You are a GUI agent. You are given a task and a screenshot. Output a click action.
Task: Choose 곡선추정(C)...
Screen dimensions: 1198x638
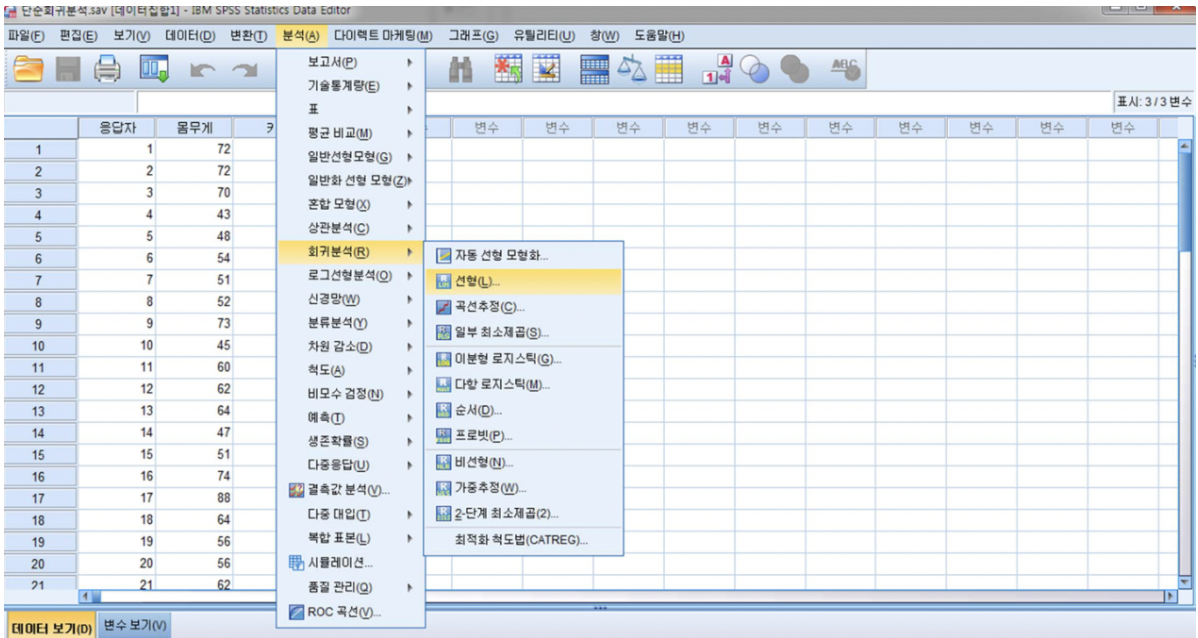point(524,307)
